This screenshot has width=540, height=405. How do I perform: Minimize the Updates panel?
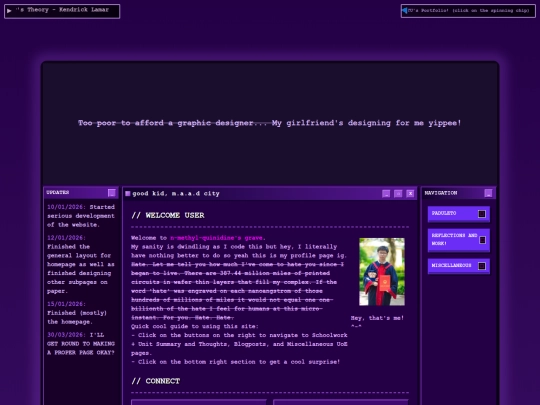[112, 193]
